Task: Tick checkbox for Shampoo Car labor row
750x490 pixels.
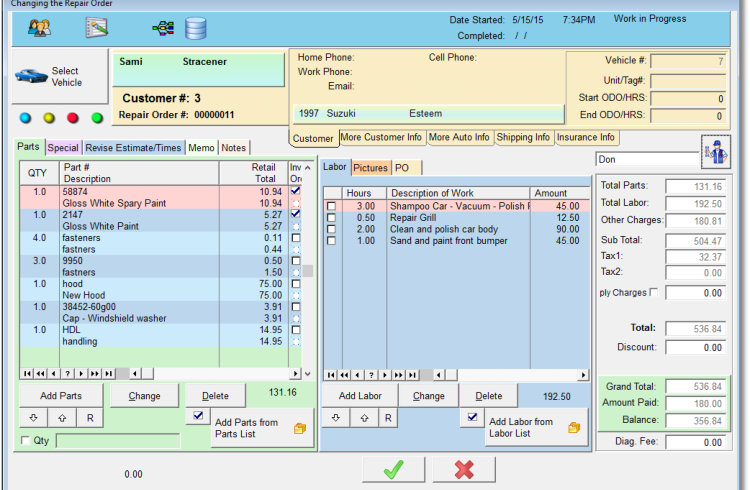Action: [x=331, y=206]
